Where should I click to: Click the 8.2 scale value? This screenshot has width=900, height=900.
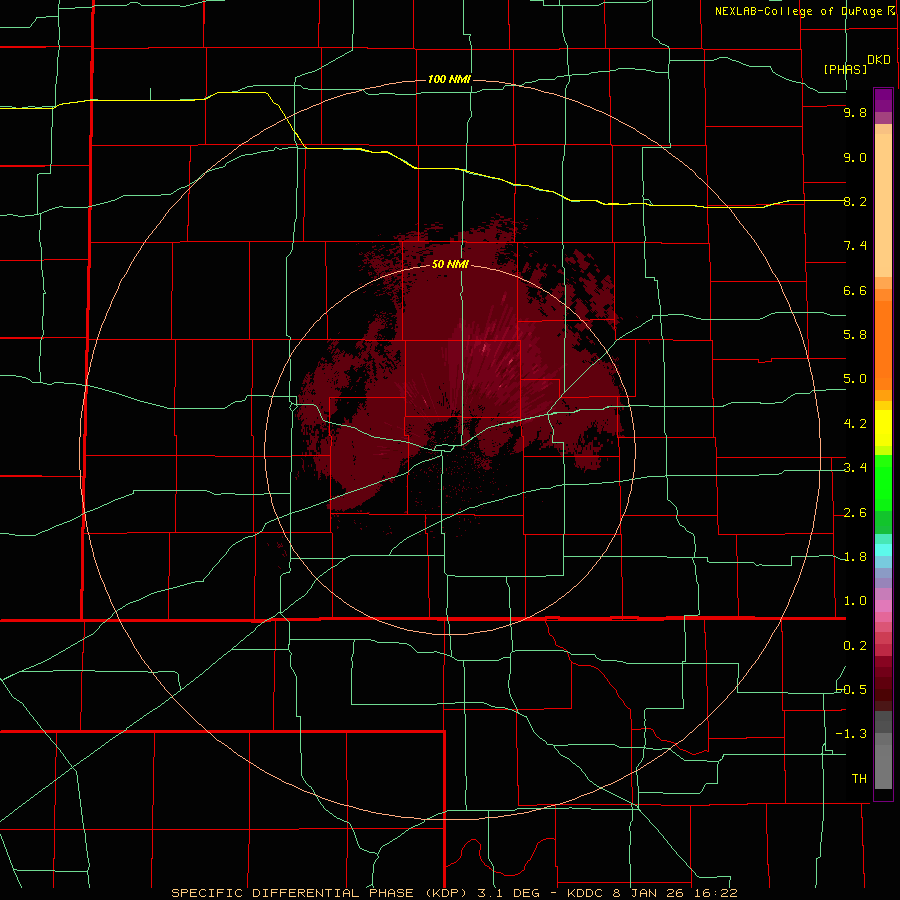pos(855,201)
